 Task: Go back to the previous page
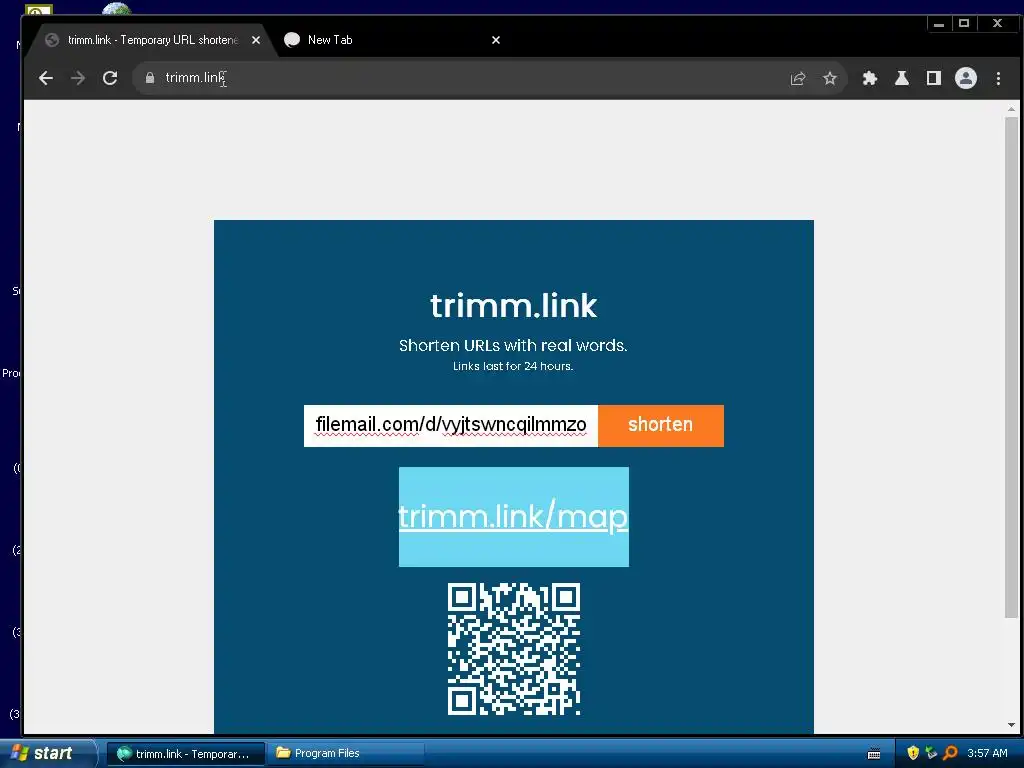(x=46, y=78)
